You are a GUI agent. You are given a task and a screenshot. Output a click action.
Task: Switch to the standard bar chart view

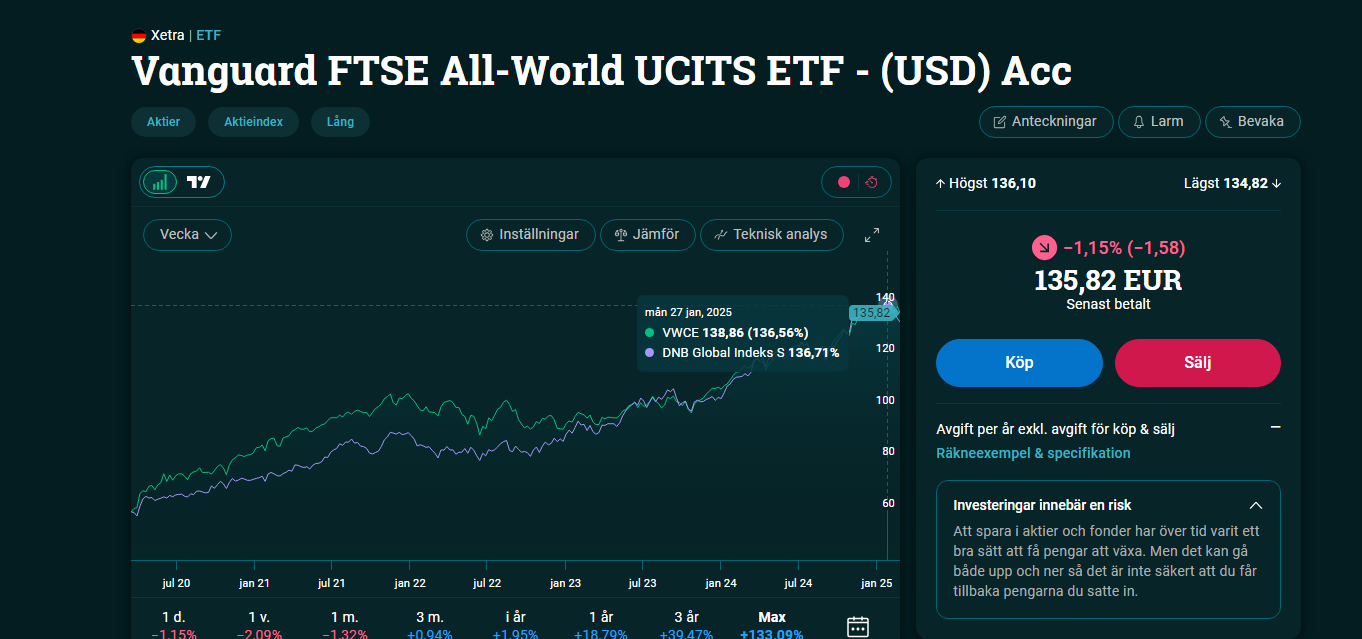pyautogui.click(x=160, y=182)
